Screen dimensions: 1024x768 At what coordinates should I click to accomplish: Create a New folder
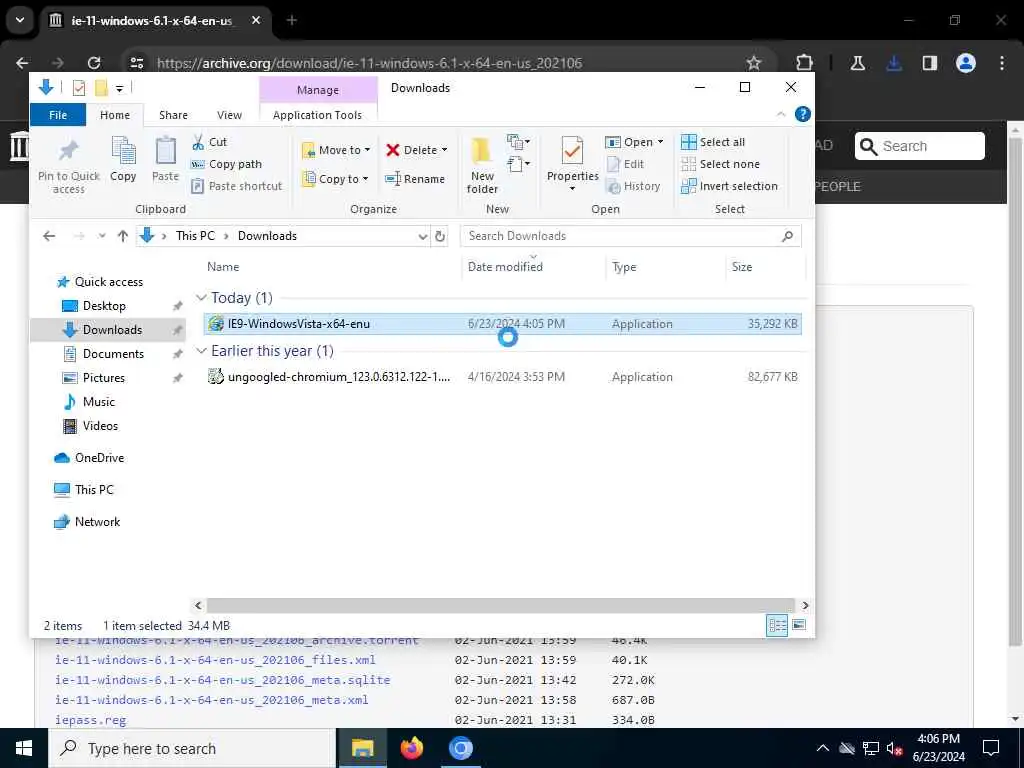pyautogui.click(x=483, y=166)
